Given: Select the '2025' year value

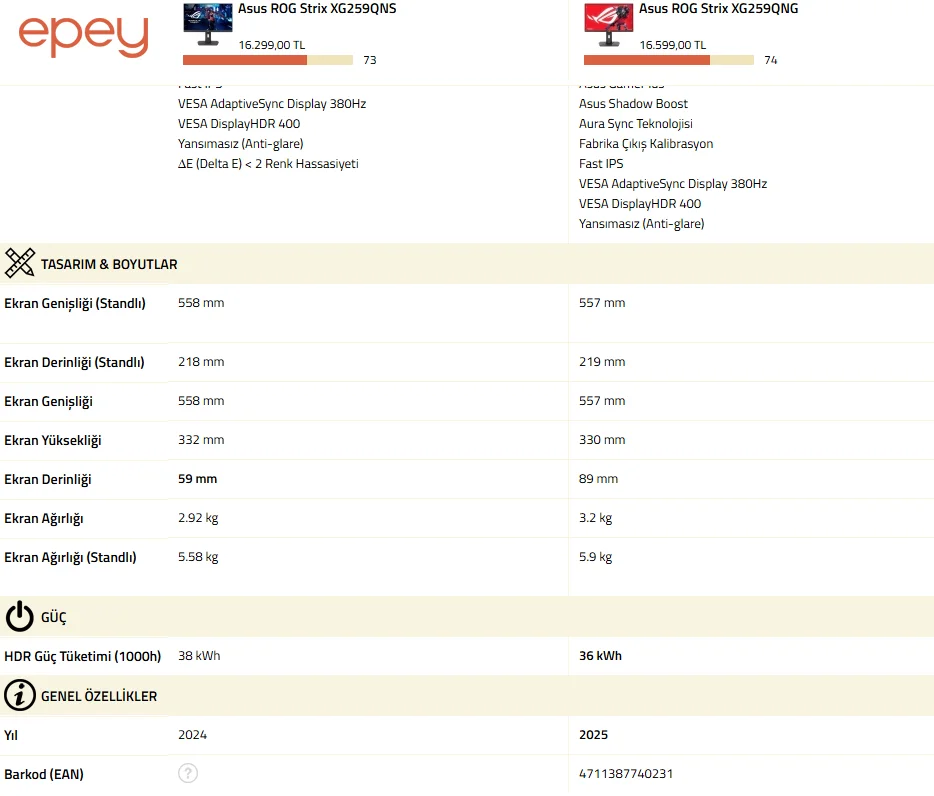Looking at the screenshot, I should click(x=593, y=735).
